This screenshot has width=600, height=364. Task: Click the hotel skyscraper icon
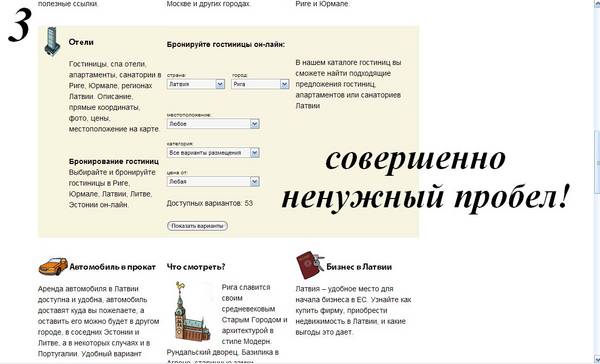click(52, 41)
